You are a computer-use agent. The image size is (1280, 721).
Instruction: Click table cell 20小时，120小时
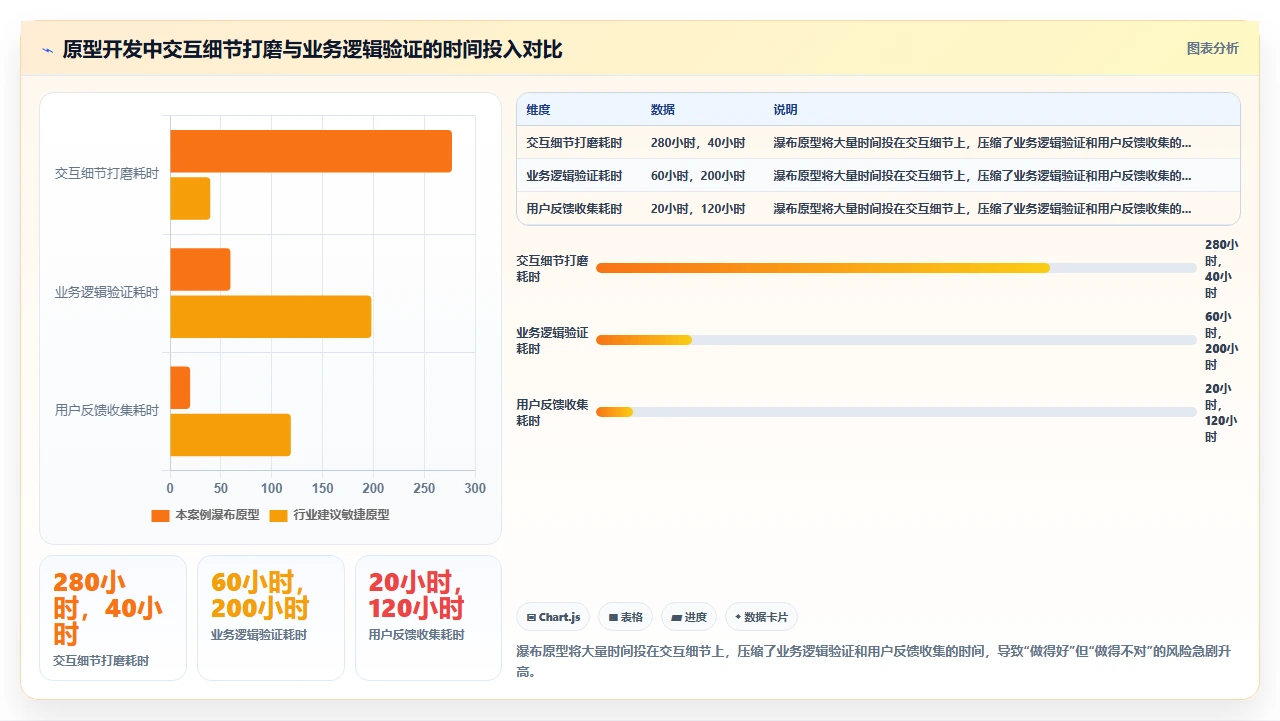[x=698, y=209]
